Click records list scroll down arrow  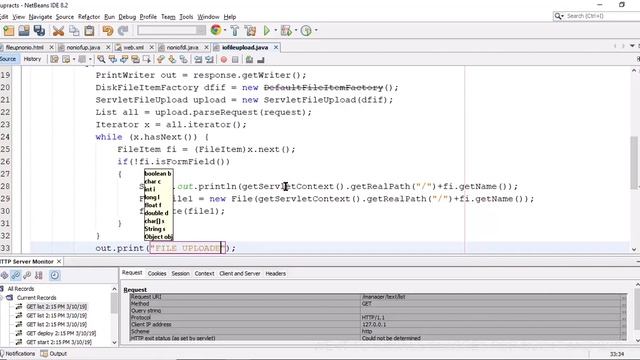[x=114, y=343]
